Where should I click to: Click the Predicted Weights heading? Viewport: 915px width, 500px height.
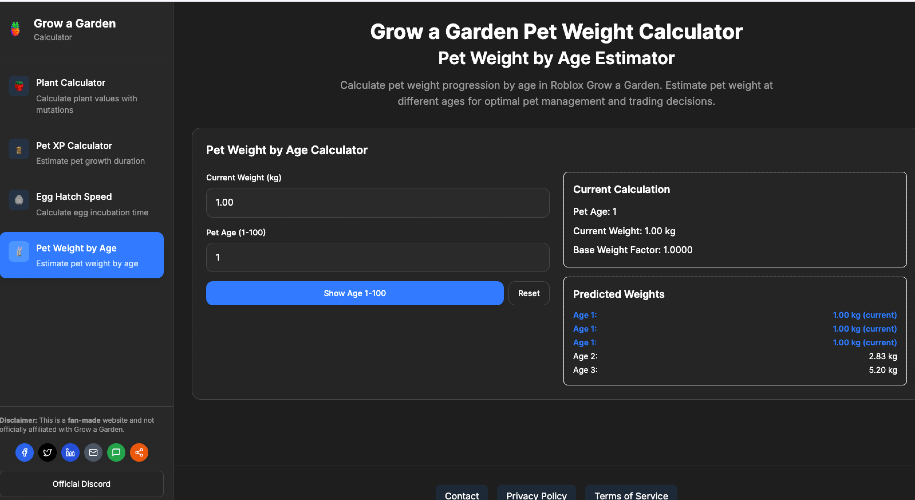pyautogui.click(x=619, y=294)
